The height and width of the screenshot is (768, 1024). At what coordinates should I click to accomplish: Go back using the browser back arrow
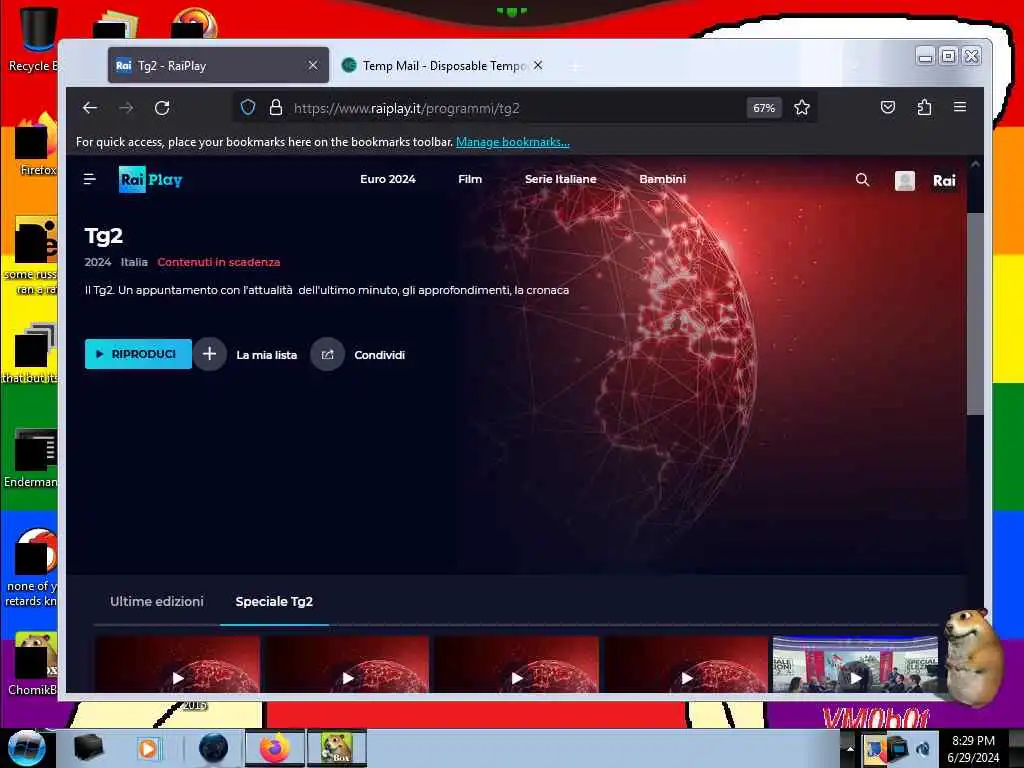point(89,108)
